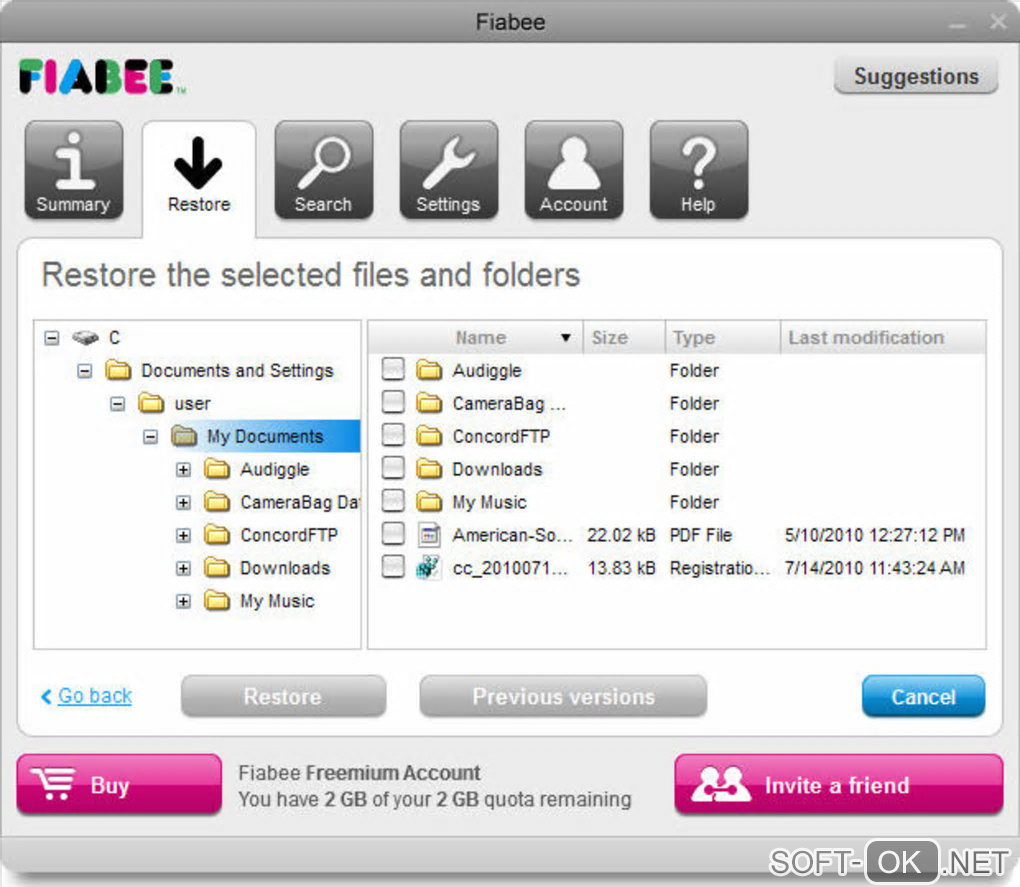Check the Audiggle folder checkbox
Viewport: 1020px width, 887px height.
(393, 369)
